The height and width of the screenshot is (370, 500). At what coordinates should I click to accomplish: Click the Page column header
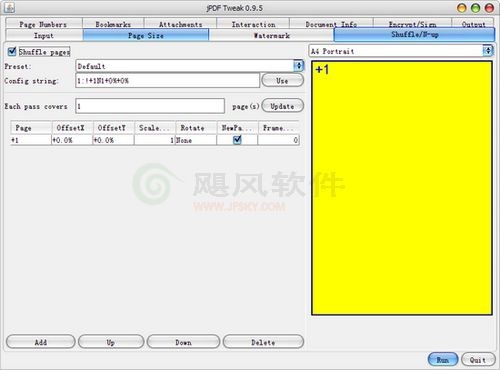pyautogui.click(x=31, y=128)
